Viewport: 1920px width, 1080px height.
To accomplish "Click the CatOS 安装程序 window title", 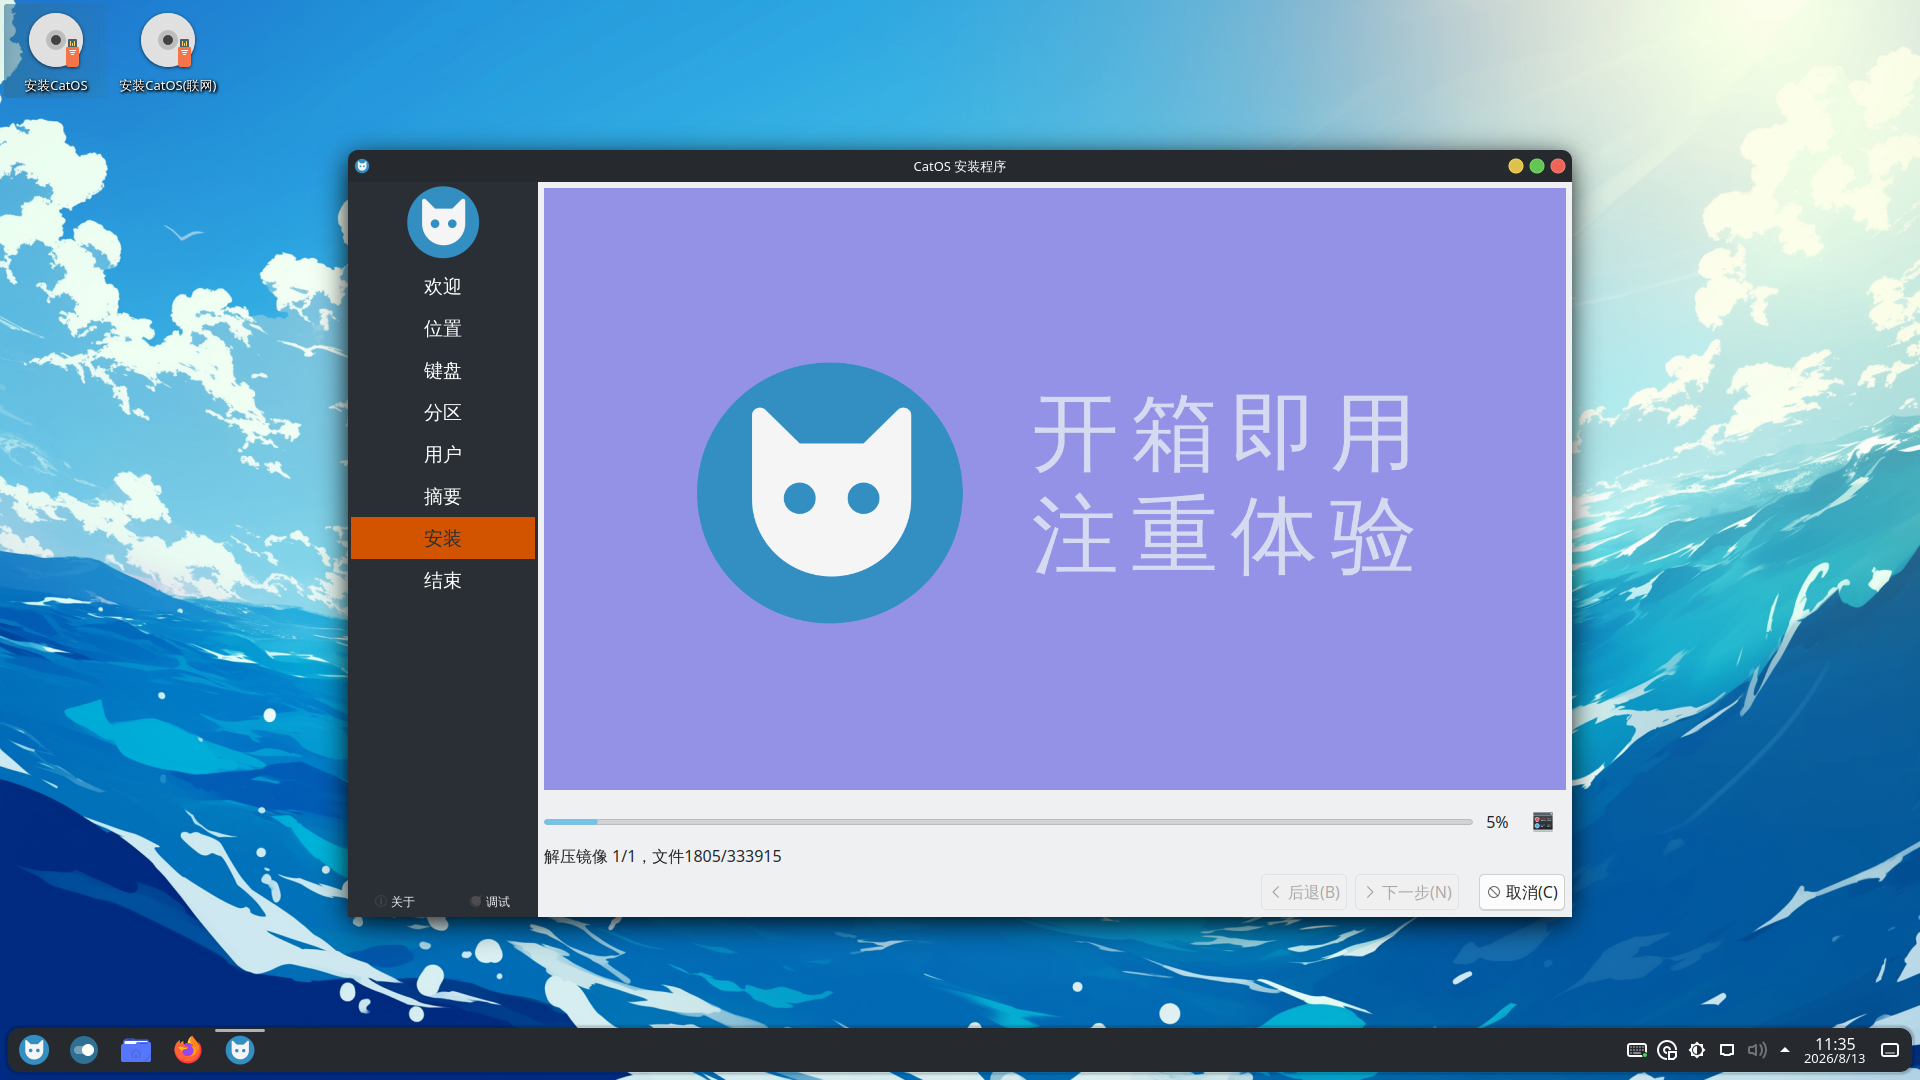I will click(x=960, y=166).
